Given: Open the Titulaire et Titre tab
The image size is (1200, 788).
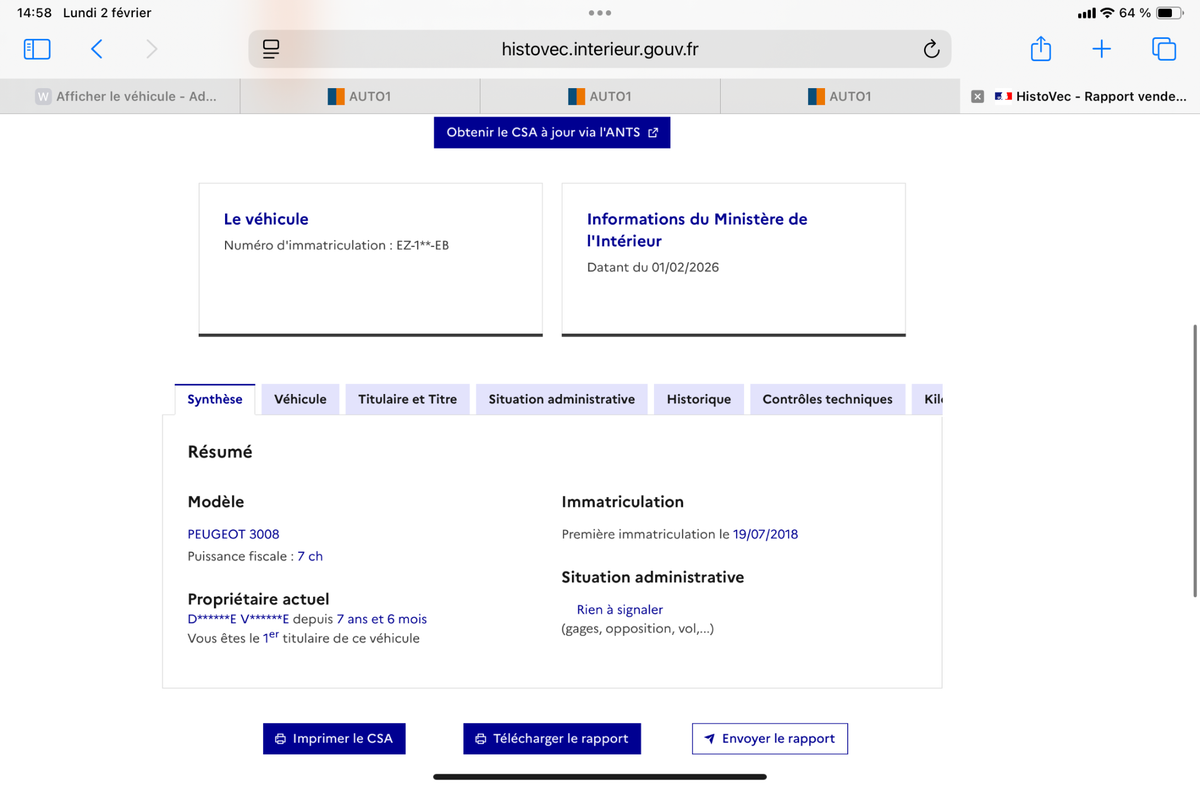Looking at the screenshot, I should (x=407, y=399).
